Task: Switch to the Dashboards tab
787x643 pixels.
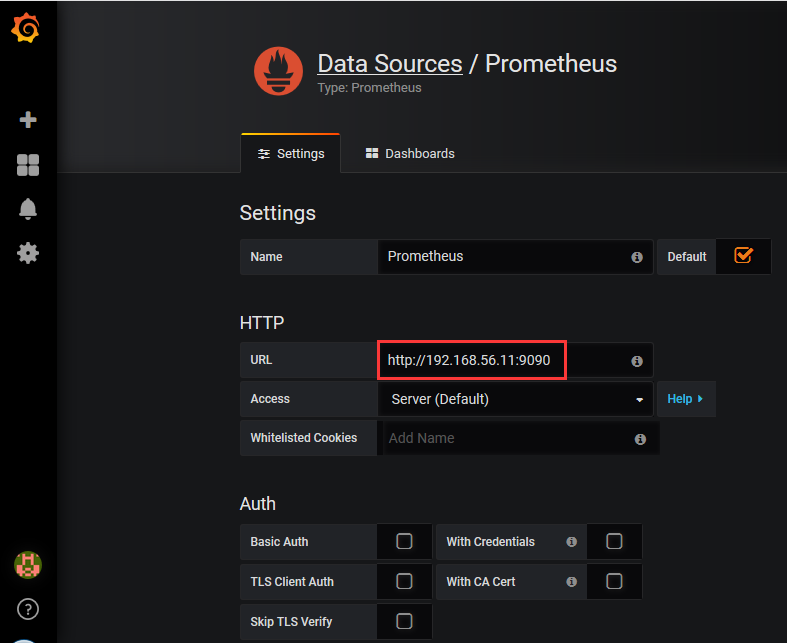Action: [410, 154]
